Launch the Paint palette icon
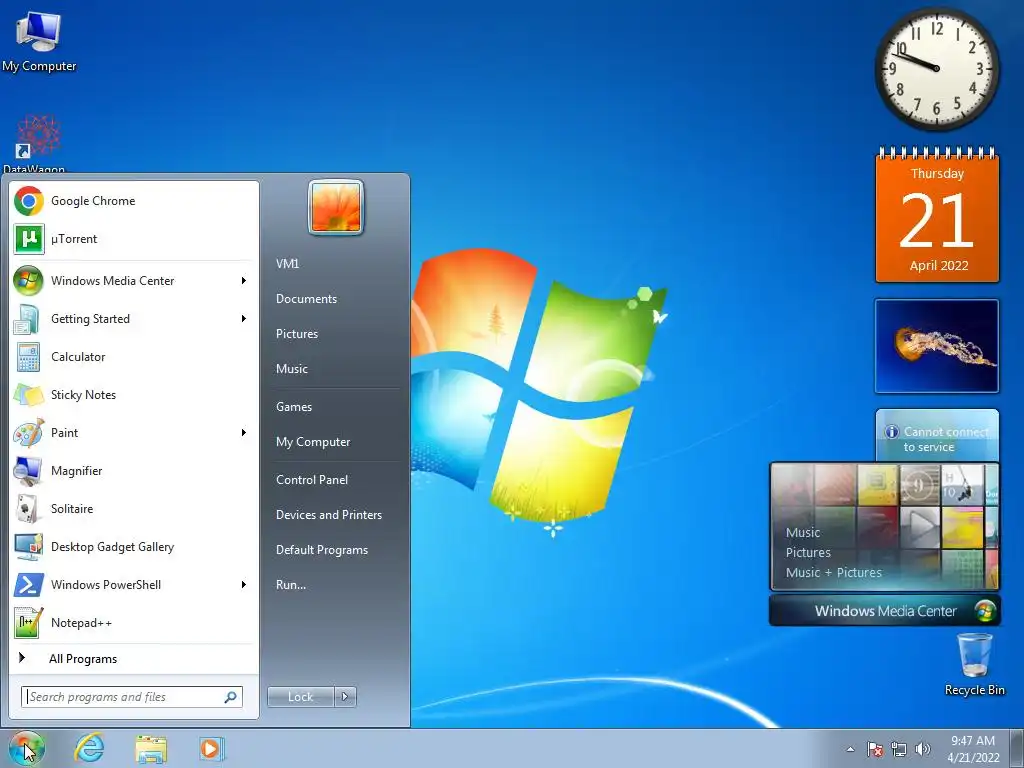This screenshot has height=768, width=1024. pyautogui.click(x=28, y=432)
